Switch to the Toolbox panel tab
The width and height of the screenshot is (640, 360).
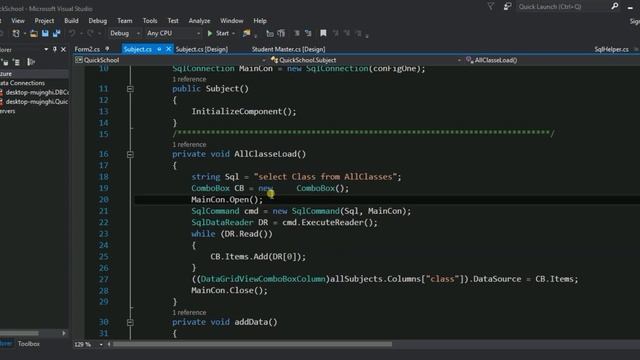coord(29,344)
